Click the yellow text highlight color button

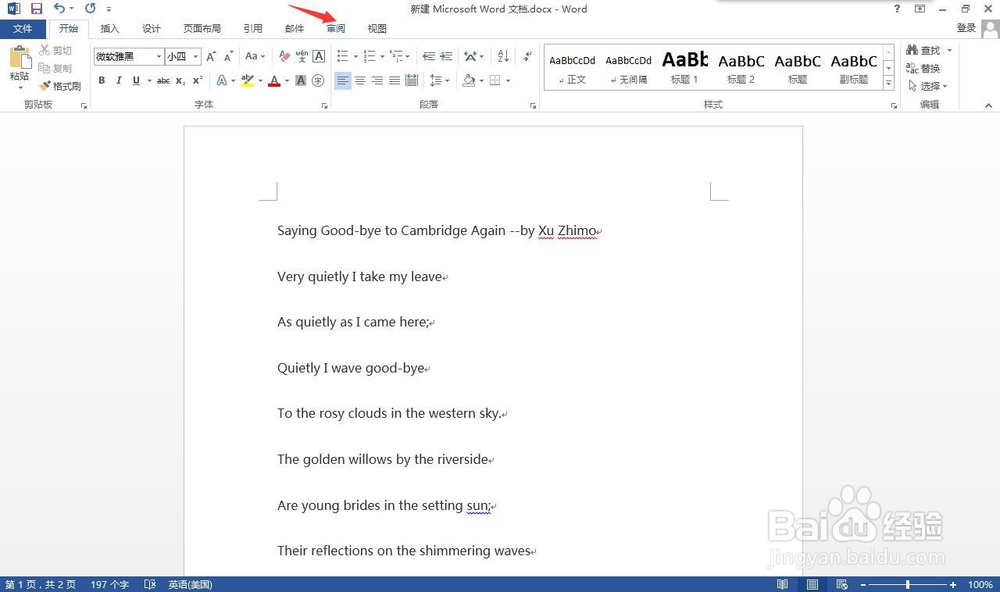(x=247, y=80)
